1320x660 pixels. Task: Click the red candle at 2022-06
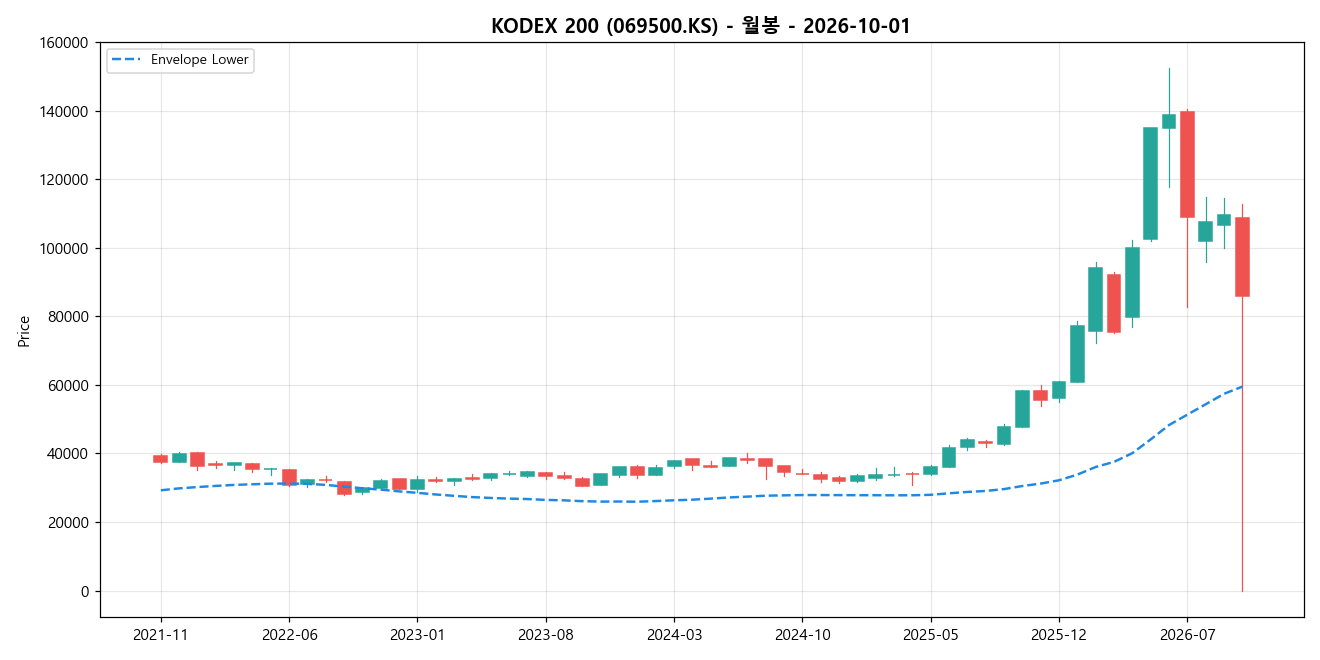tap(289, 477)
